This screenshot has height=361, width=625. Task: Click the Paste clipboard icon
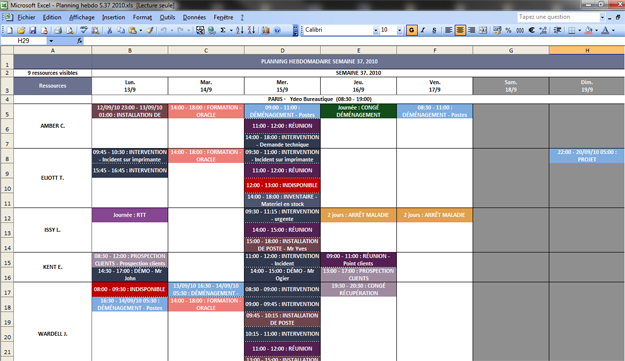[132, 30]
